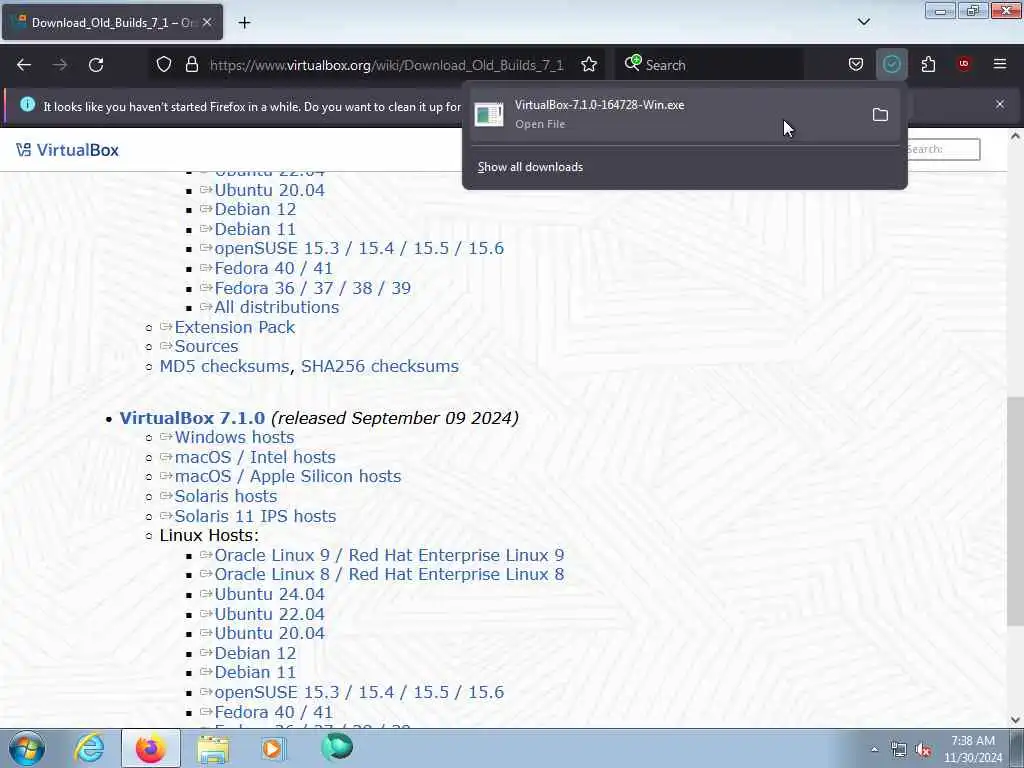1024x768 pixels.
Task: Click the forward navigation arrow
Action: pyautogui.click(x=60, y=65)
